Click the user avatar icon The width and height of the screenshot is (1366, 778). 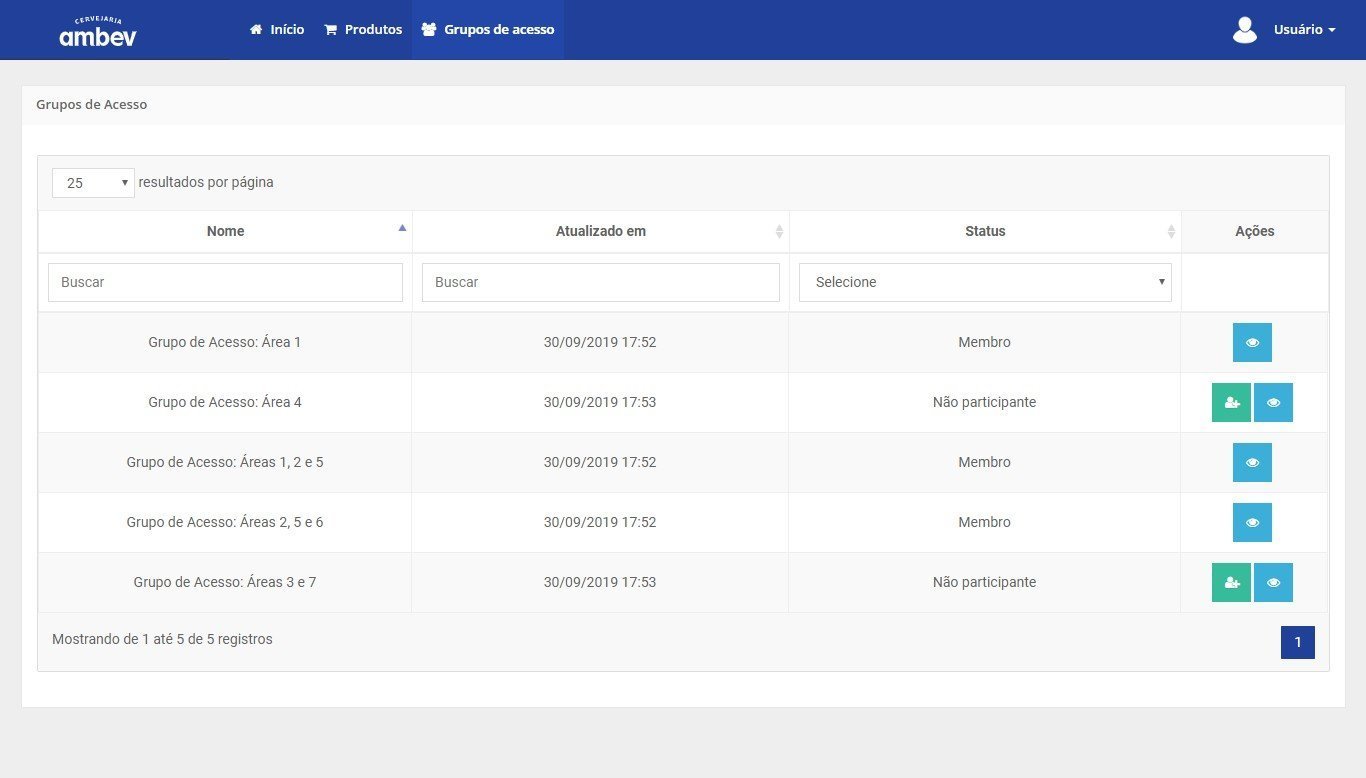pyautogui.click(x=1244, y=30)
